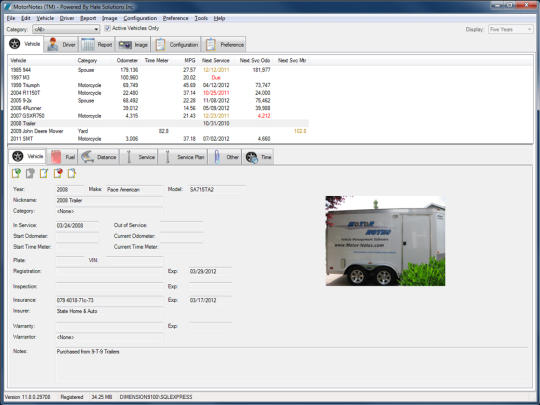Click the gray clipboard copy record icon
Image resolution: width=540 pixels, height=405 pixels.
coord(30,173)
